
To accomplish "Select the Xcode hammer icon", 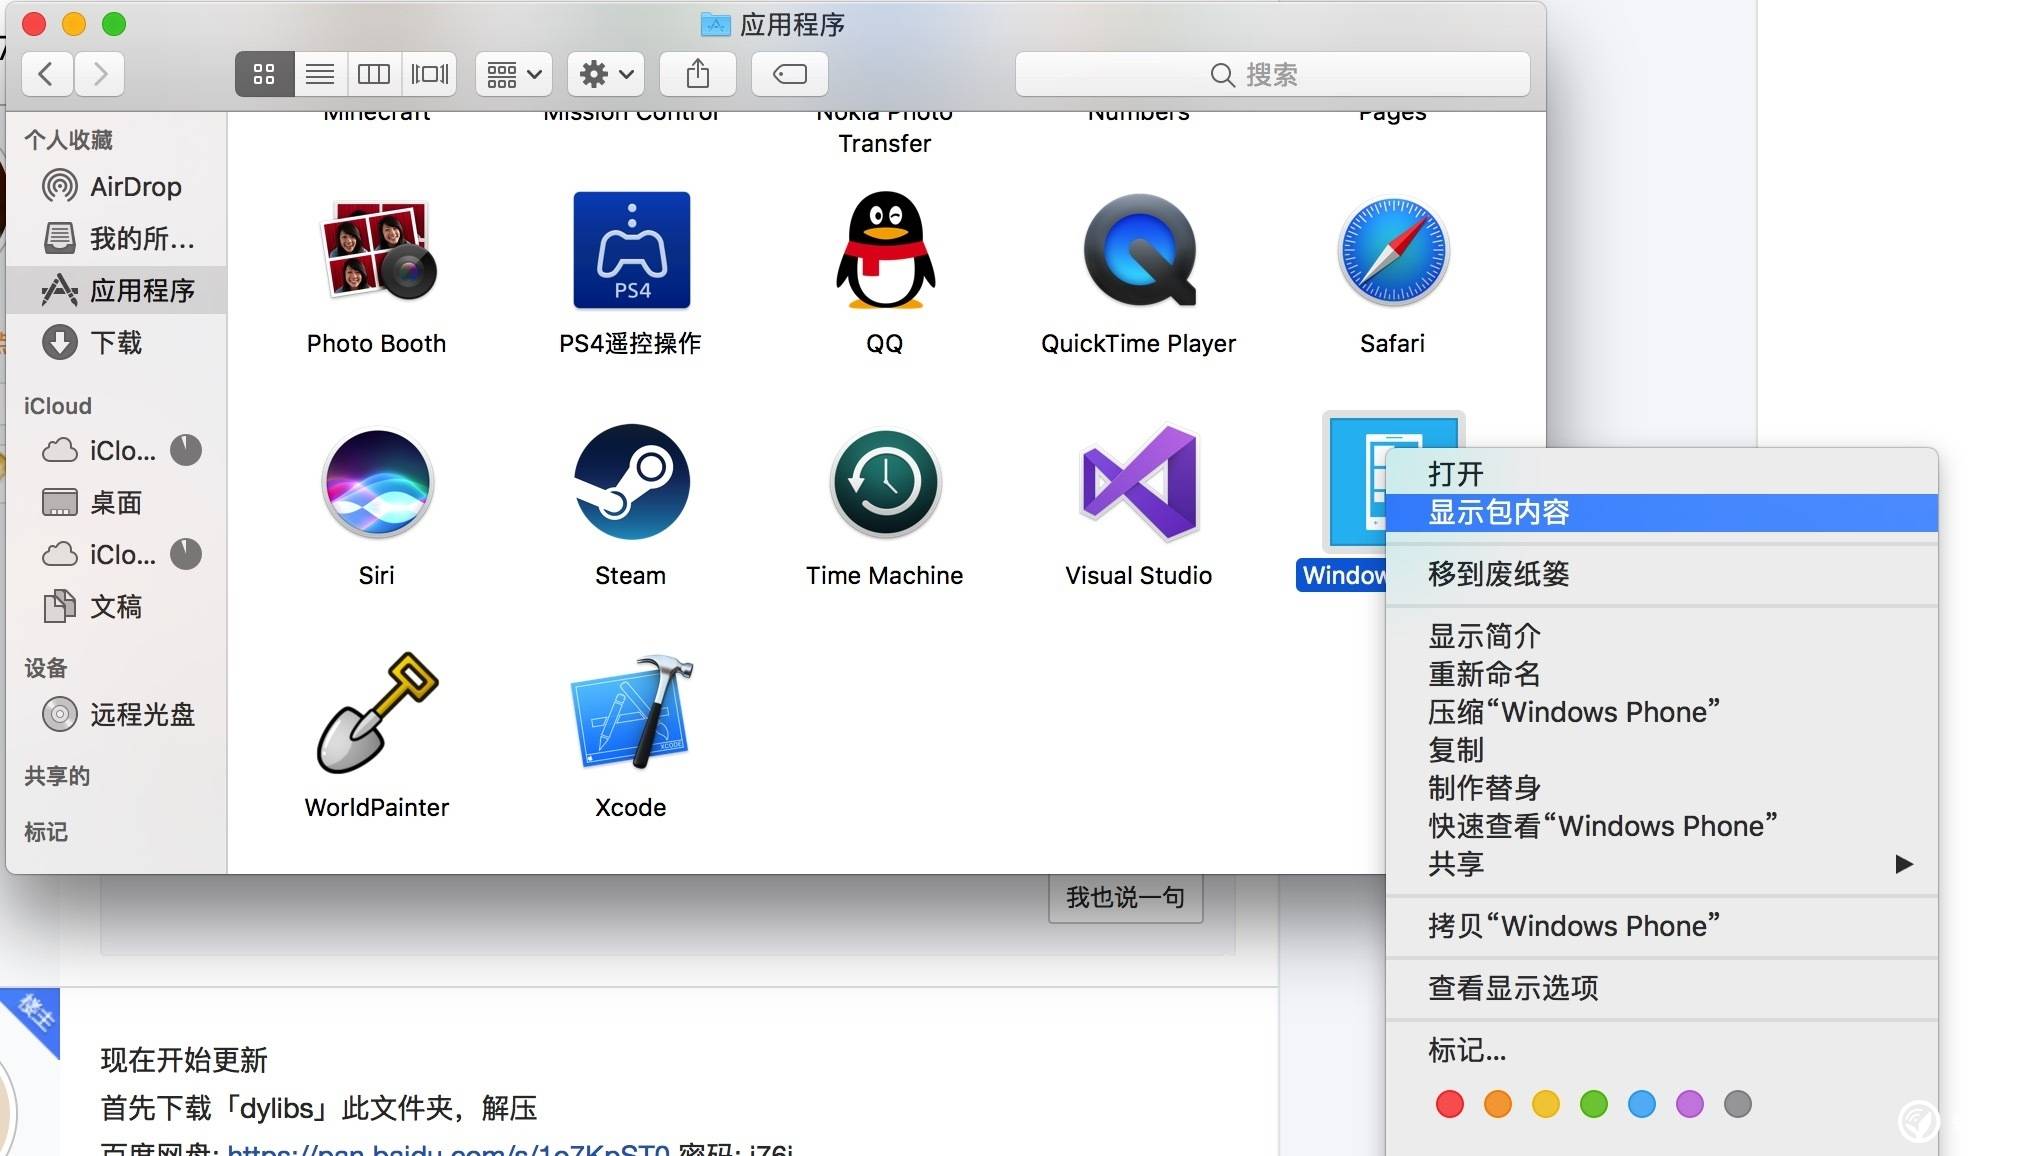I will click(x=631, y=713).
